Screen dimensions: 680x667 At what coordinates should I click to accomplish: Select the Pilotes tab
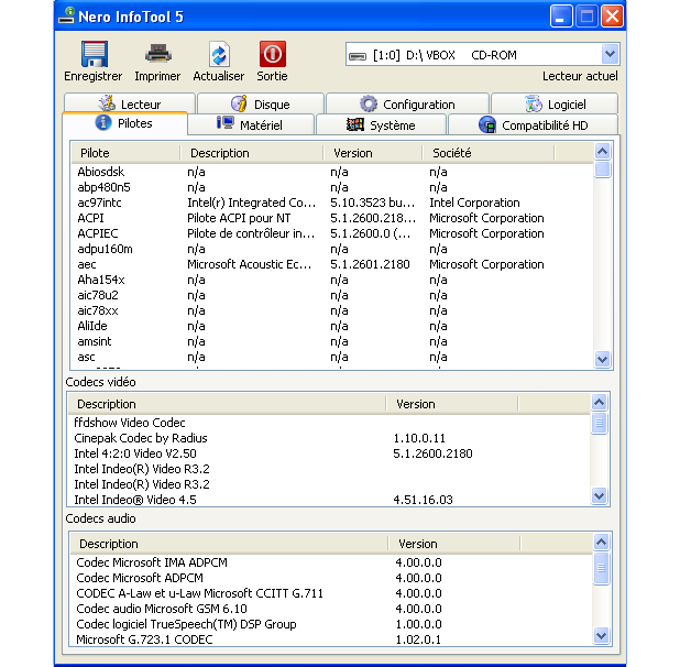[x=125, y=123]
